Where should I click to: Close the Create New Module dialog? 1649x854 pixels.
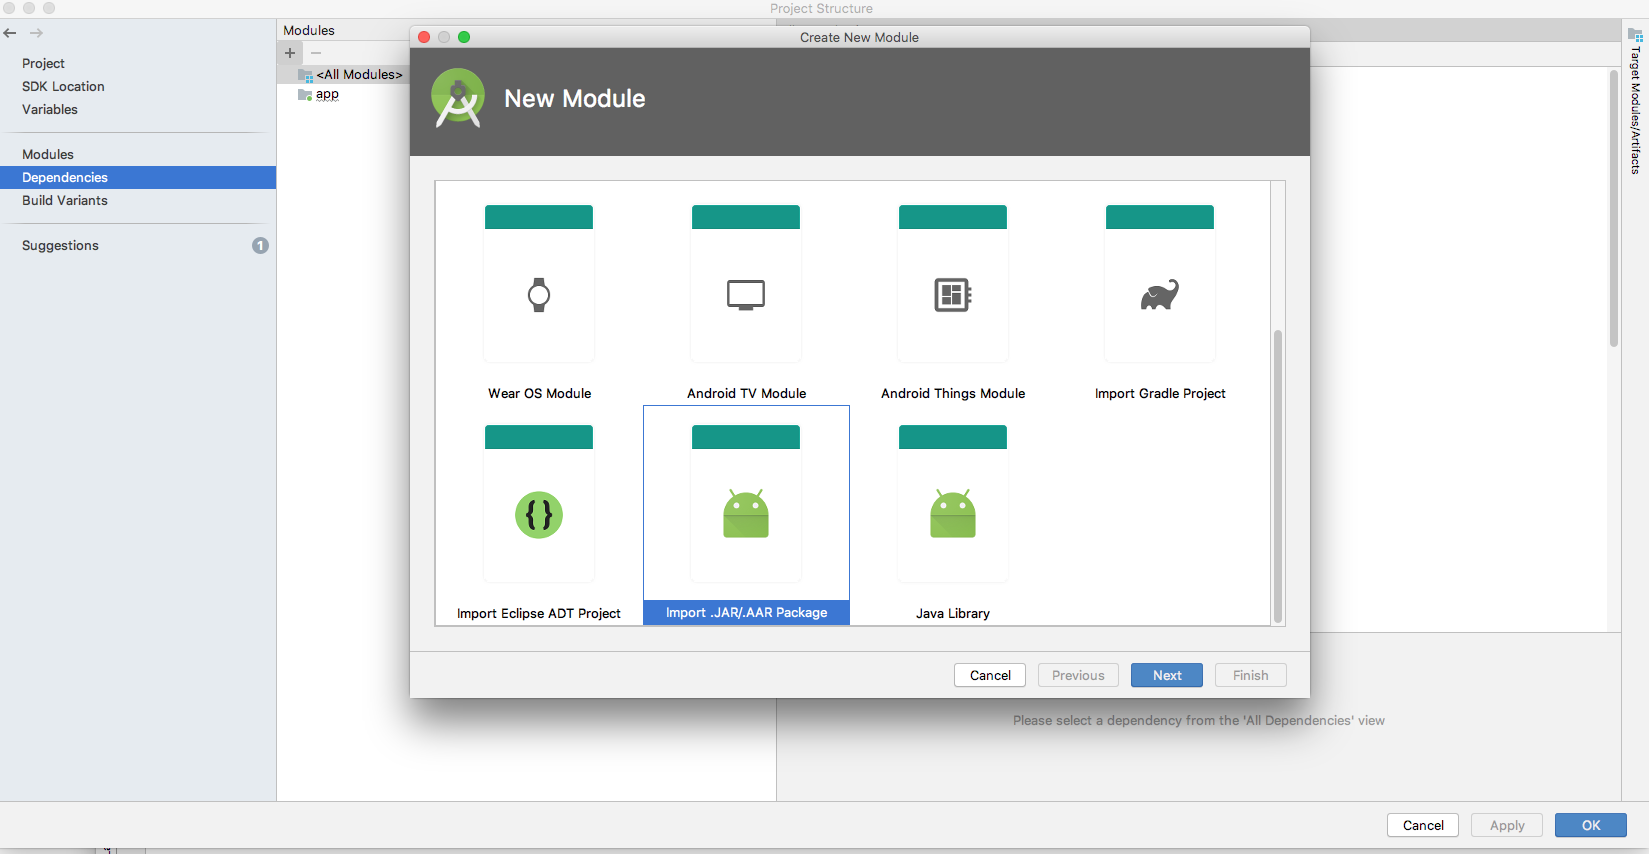[424, 37]
